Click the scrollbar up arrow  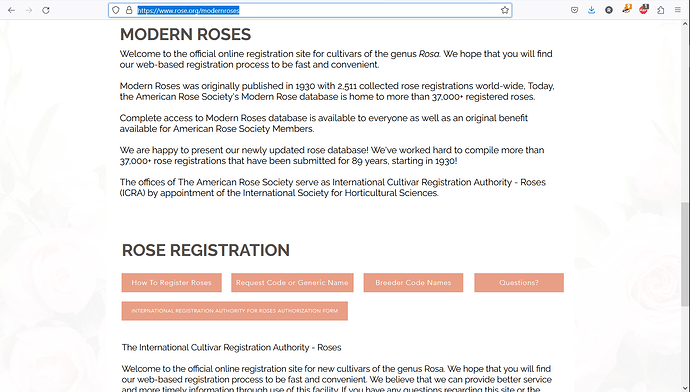click(685, 24)
